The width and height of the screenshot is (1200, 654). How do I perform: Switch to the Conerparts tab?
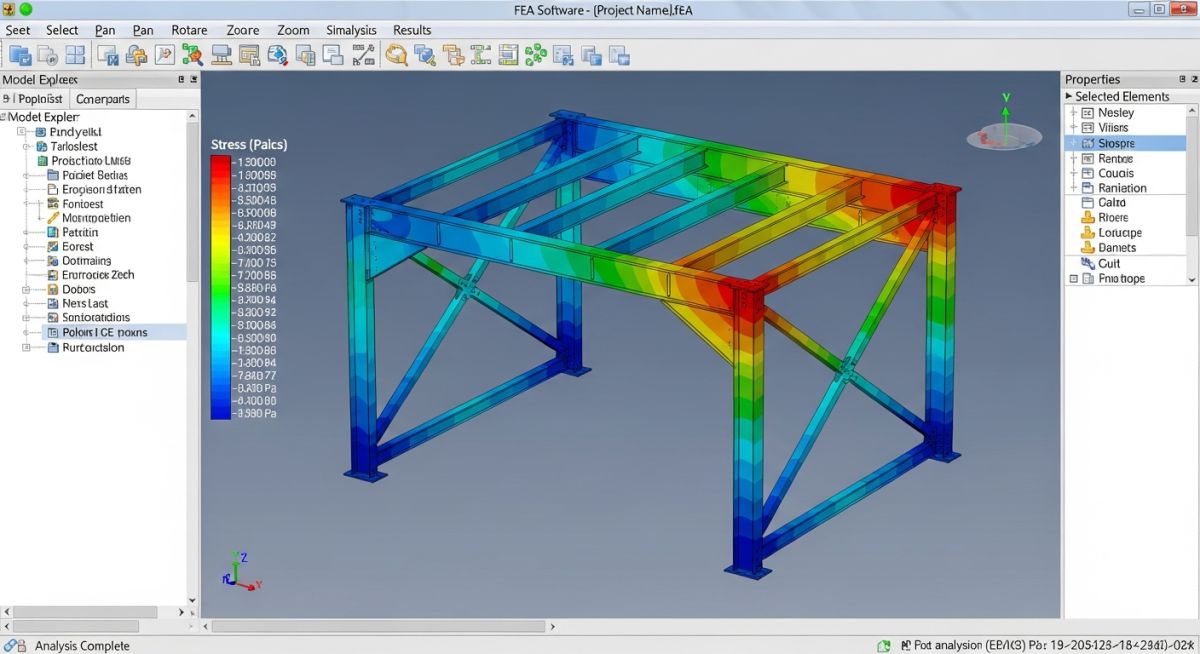click(103, 98)
